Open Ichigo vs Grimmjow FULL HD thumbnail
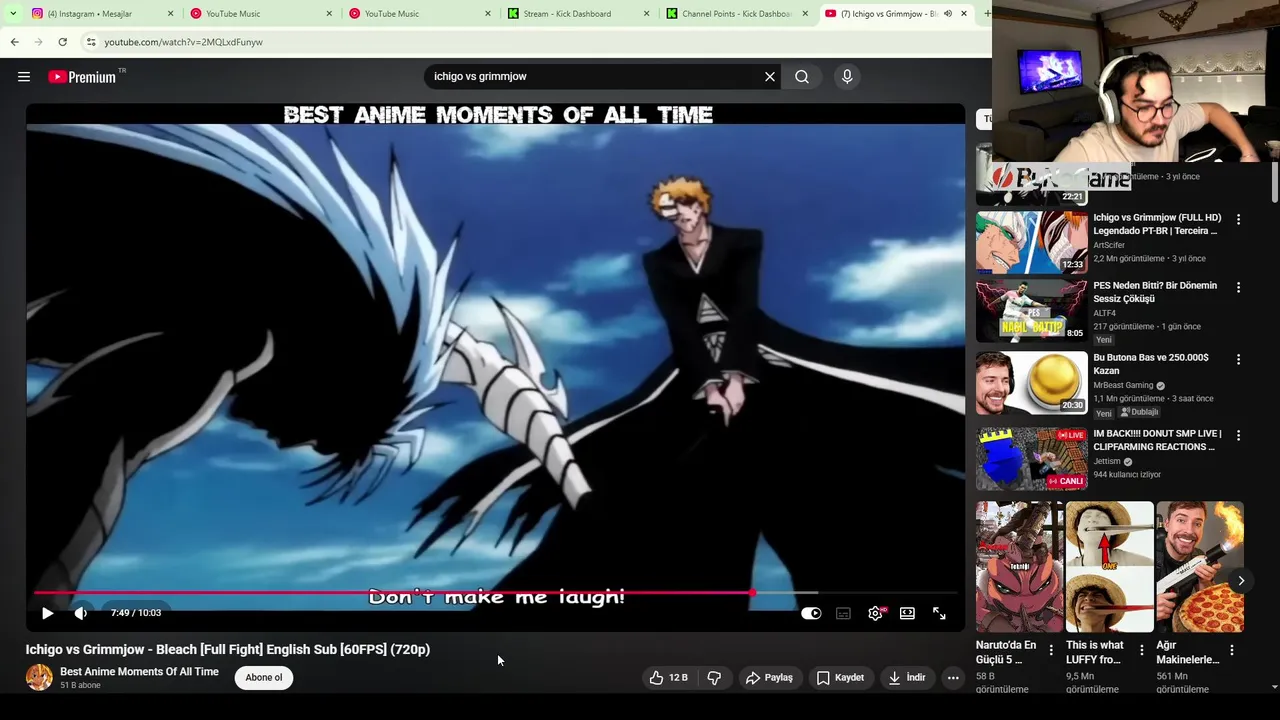1280x720 pixels. [x=1032, y=242]
